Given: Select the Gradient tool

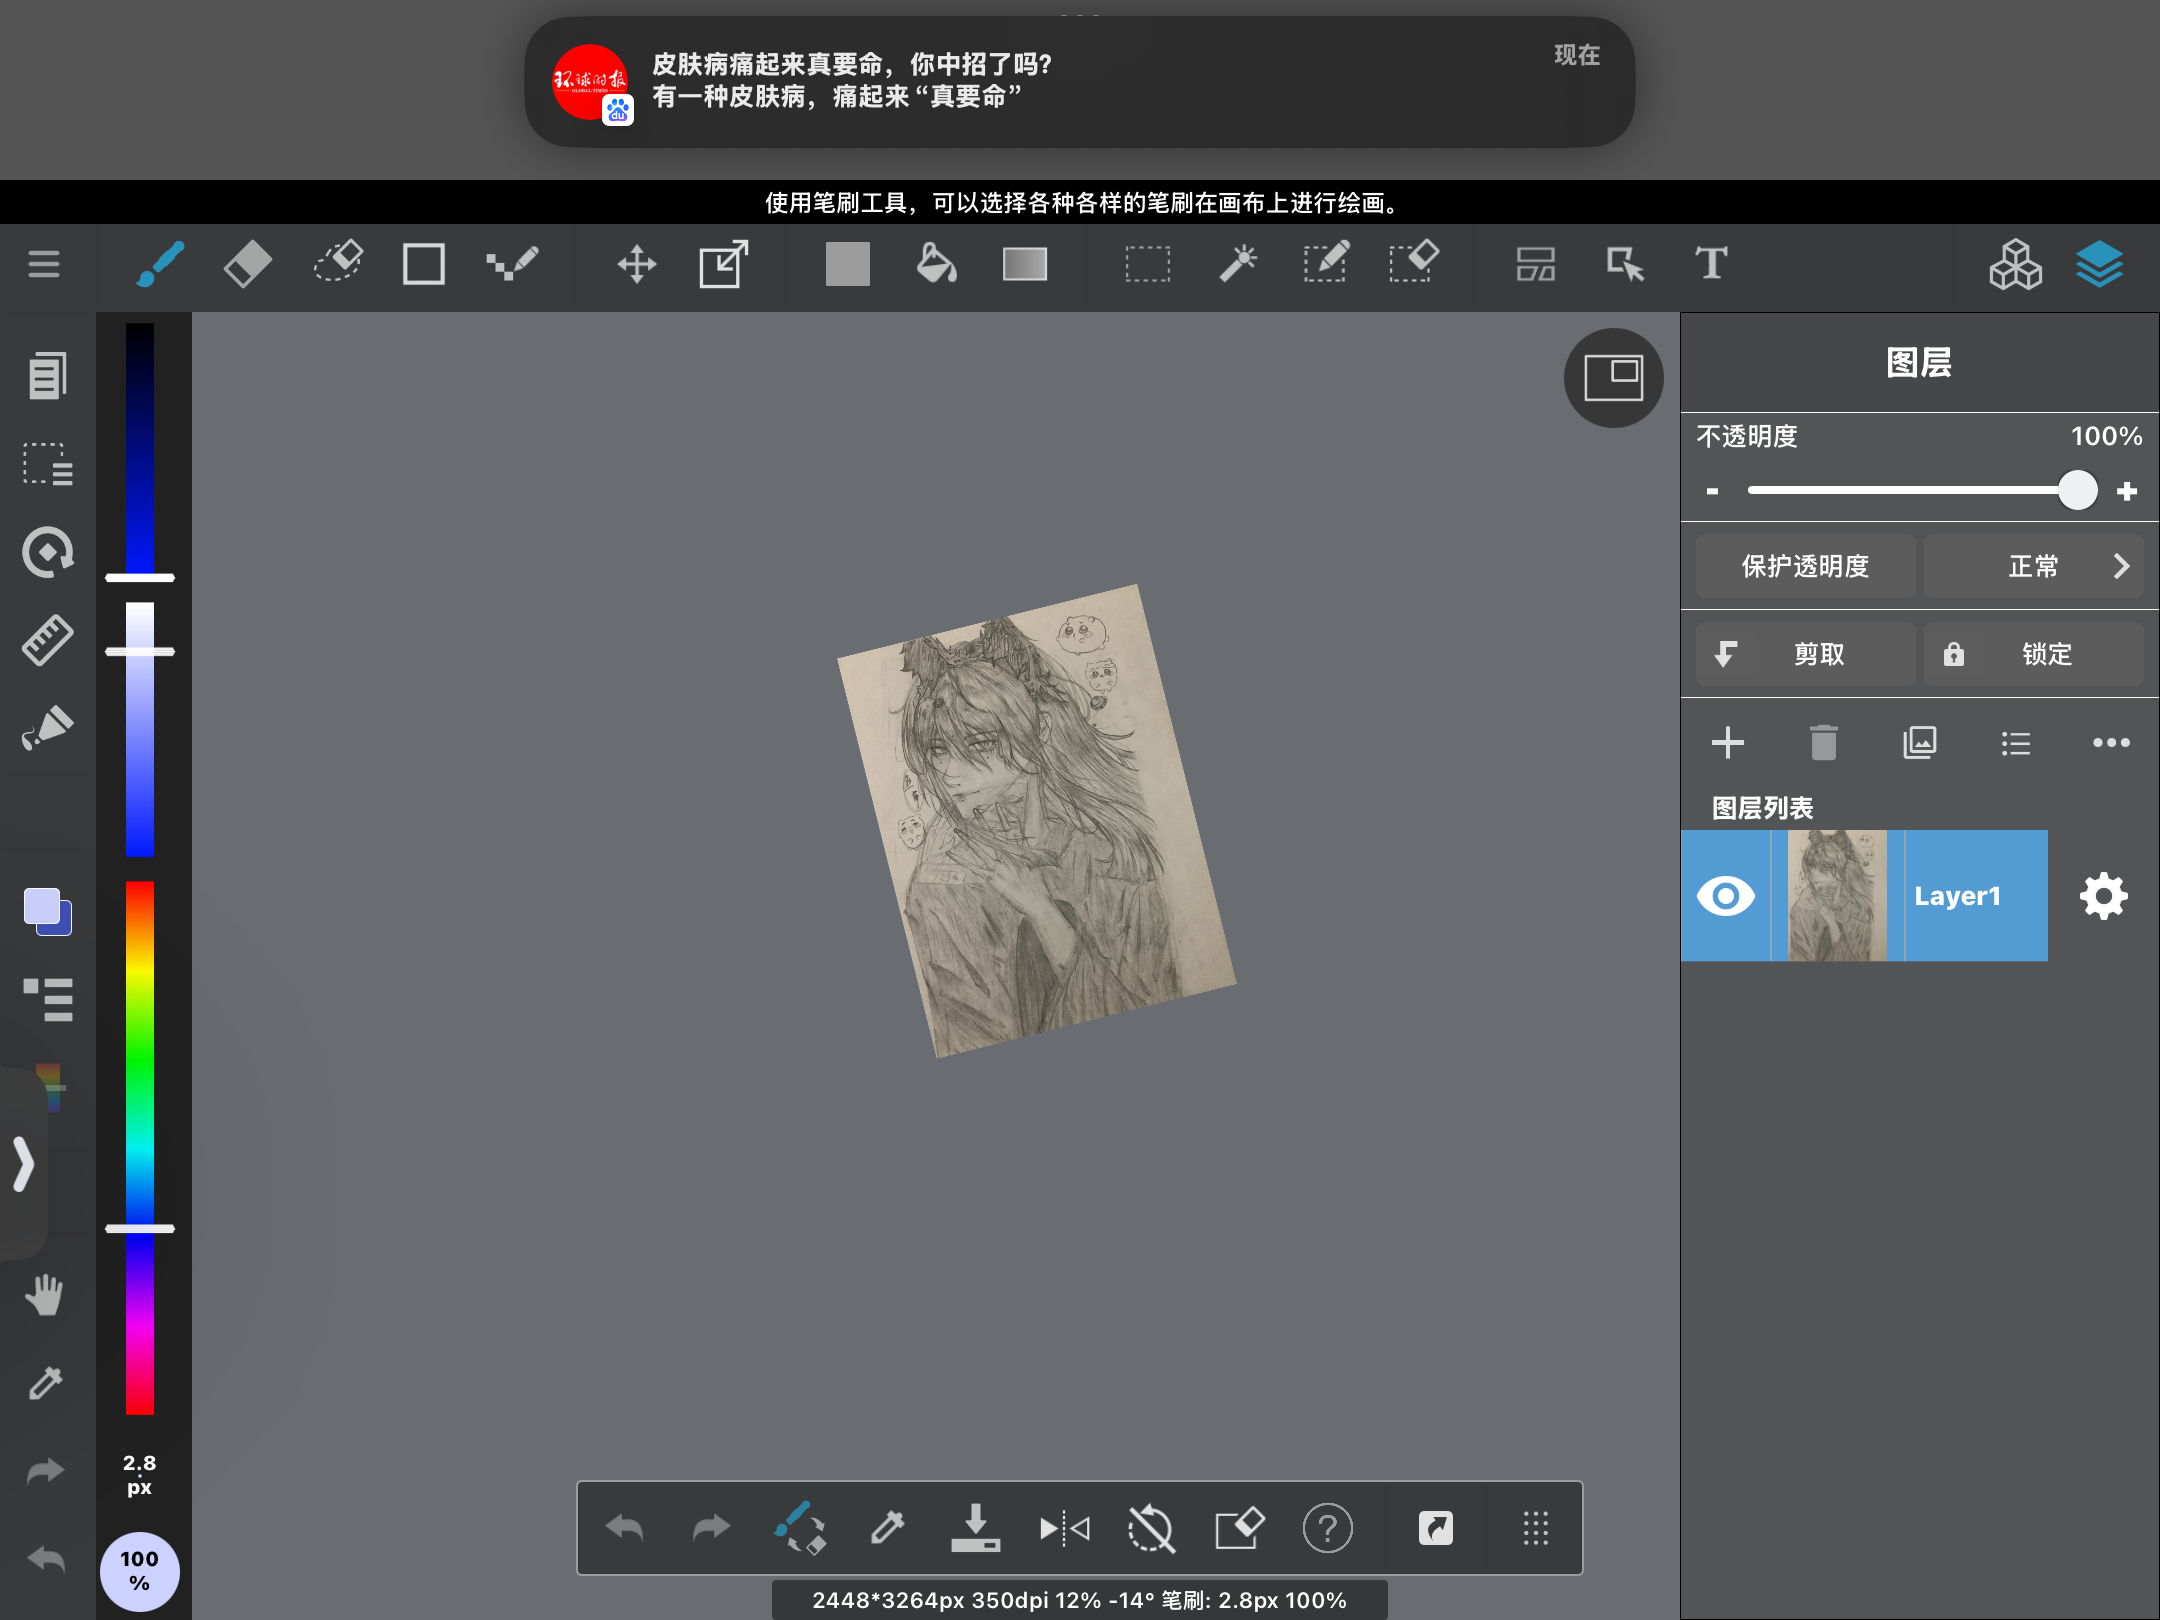Looking at the screenshot, I should (1025, 265).
